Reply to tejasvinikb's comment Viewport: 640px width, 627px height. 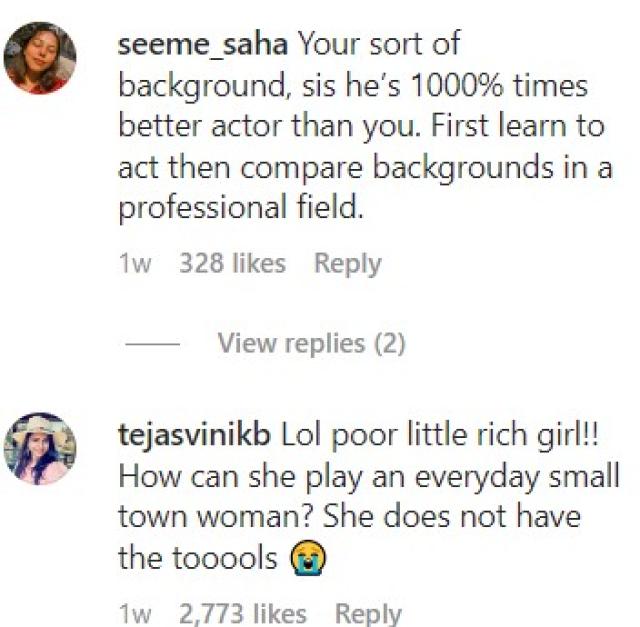[x=367, y=613]
